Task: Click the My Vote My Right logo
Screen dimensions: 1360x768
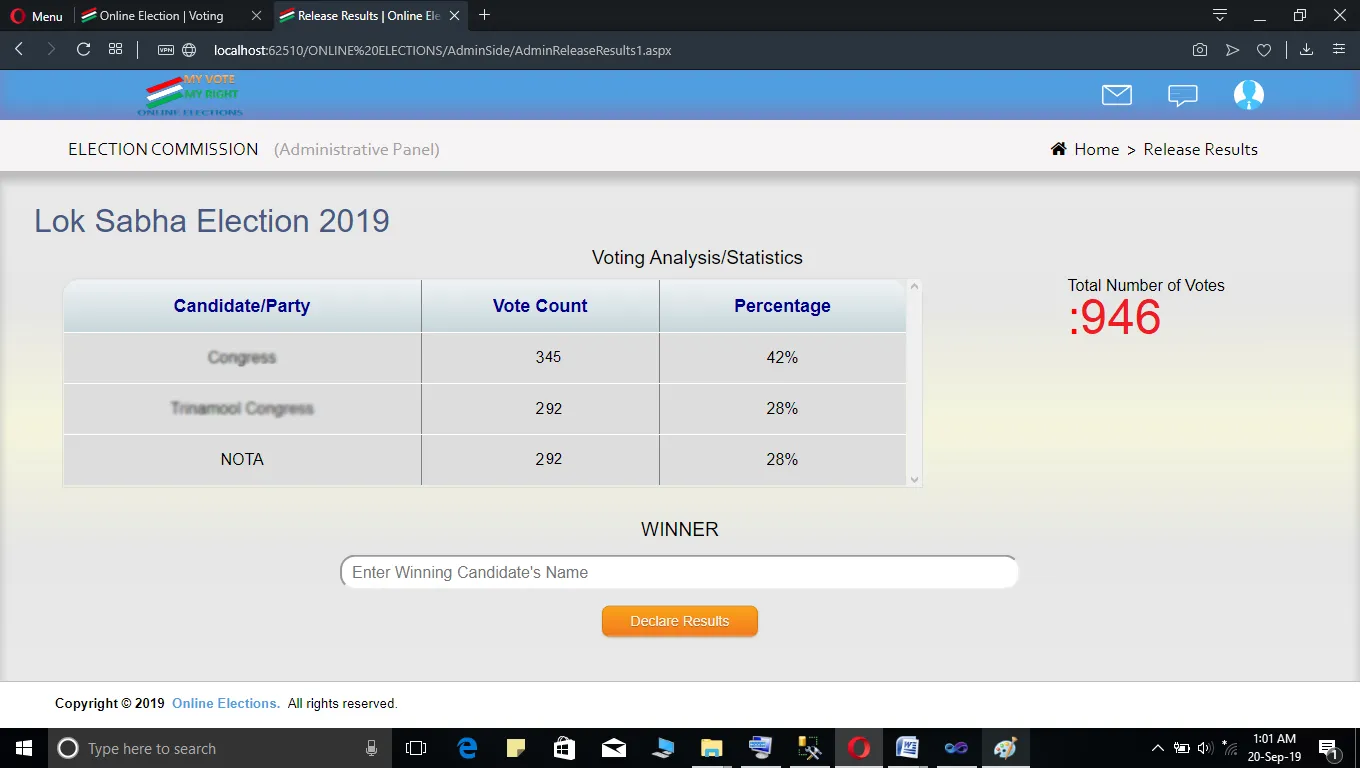Action: [191, 95]
